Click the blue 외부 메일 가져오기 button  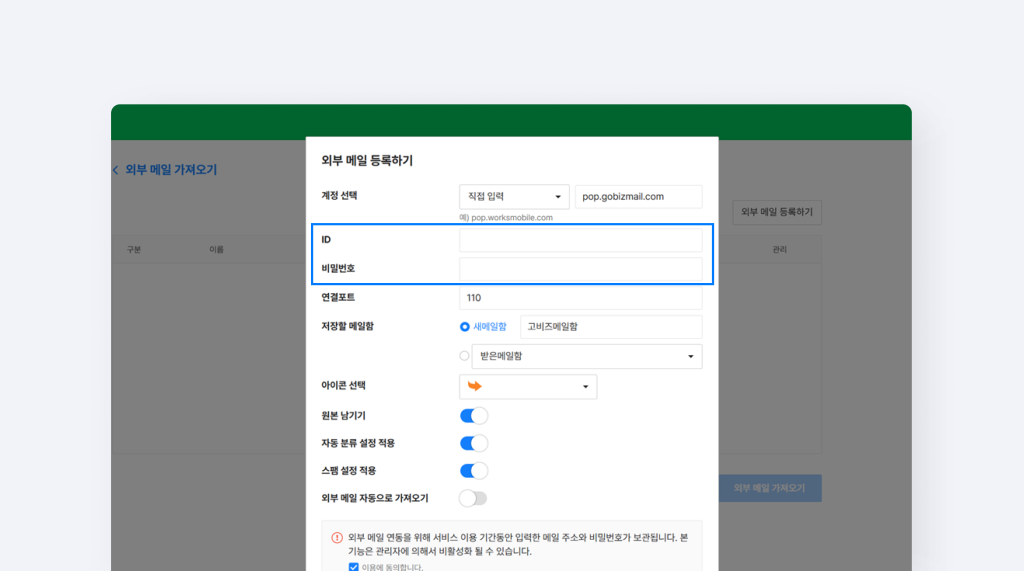(770, 488)
